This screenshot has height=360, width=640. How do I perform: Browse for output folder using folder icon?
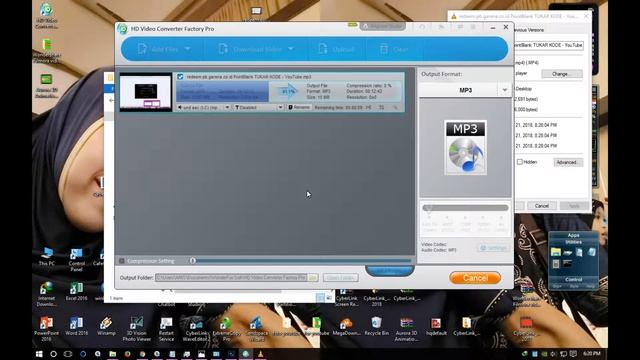(313, 278)
